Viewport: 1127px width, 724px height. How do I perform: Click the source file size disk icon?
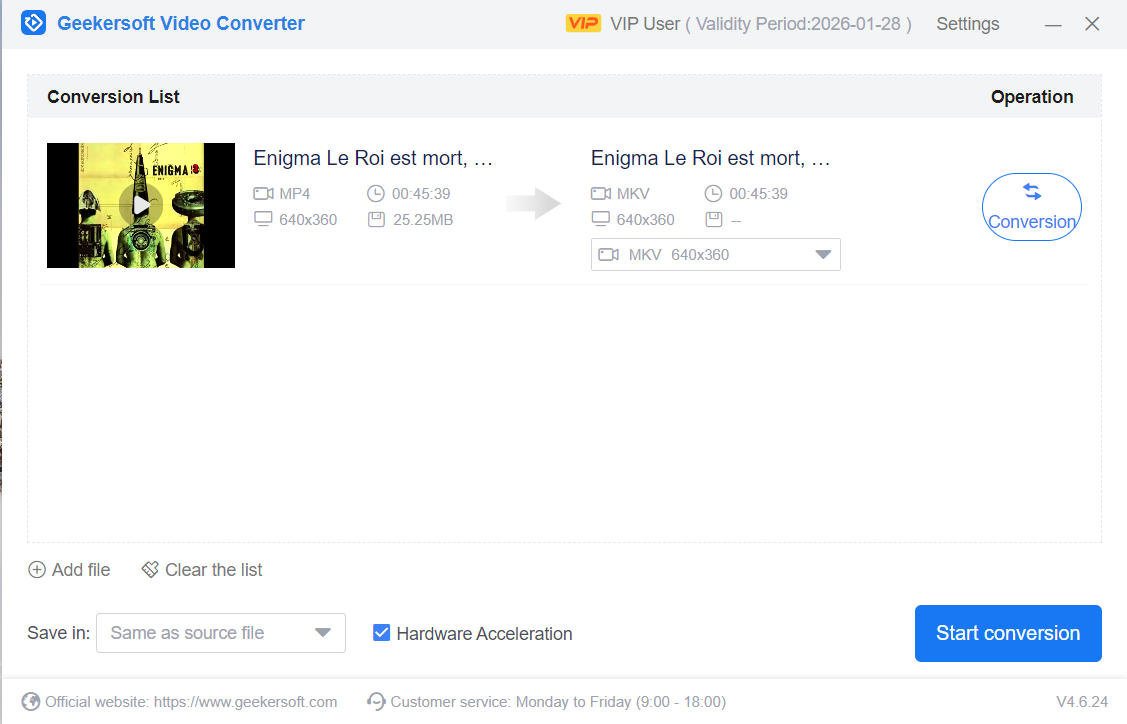point(376,219)
